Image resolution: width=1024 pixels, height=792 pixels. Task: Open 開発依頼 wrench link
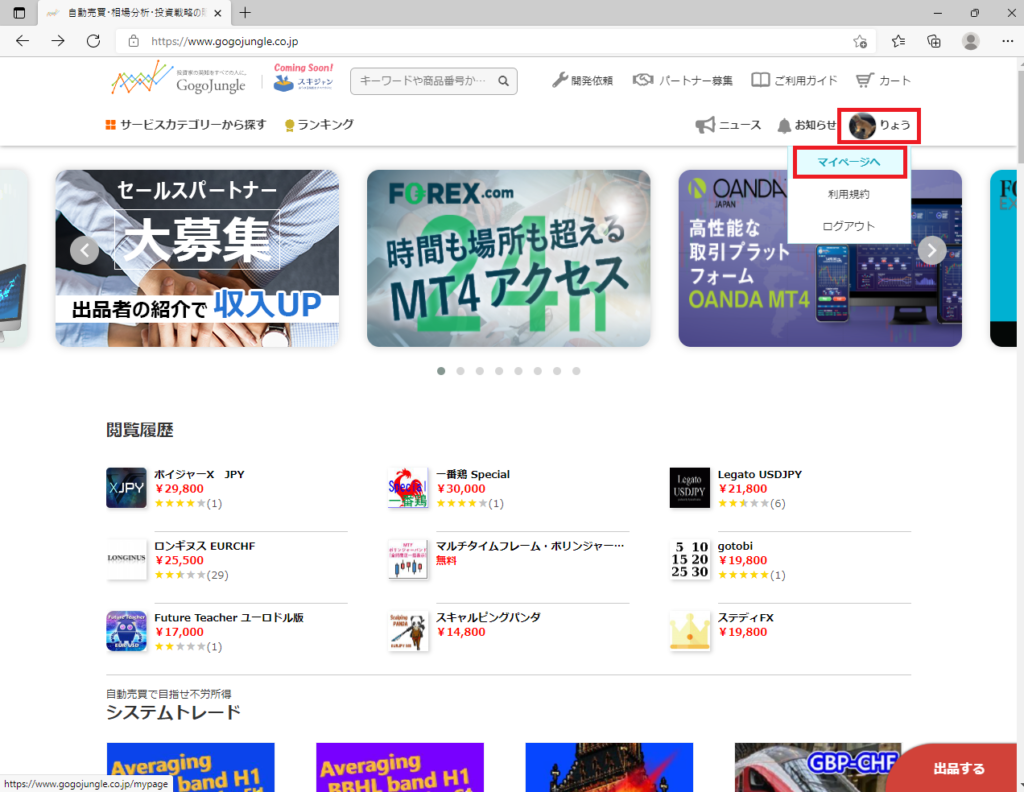tap(583, 80)
